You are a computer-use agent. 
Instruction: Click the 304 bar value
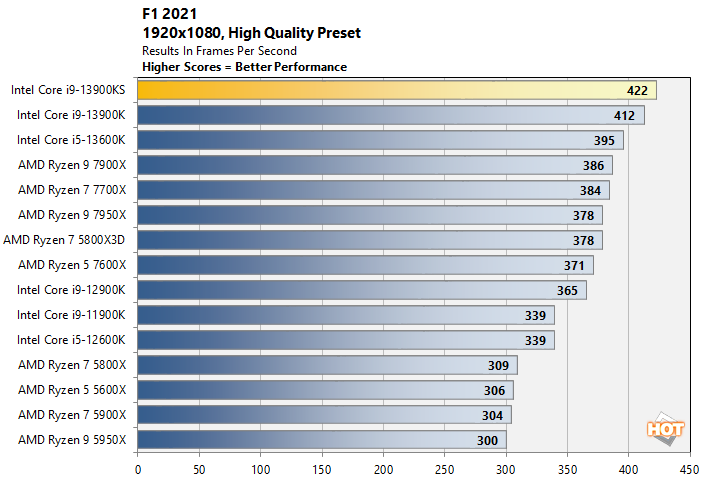coord(492,415)
